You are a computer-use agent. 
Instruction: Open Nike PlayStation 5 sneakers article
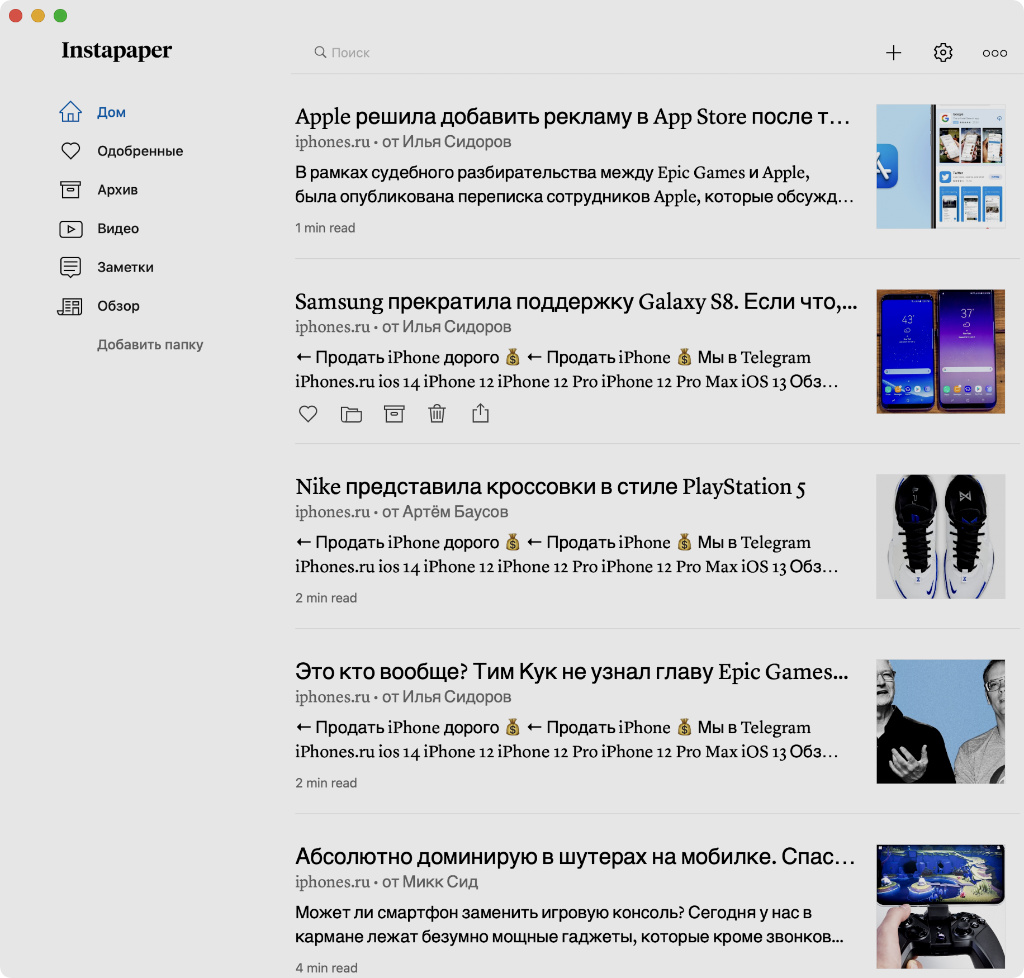(x=550, y=487)
